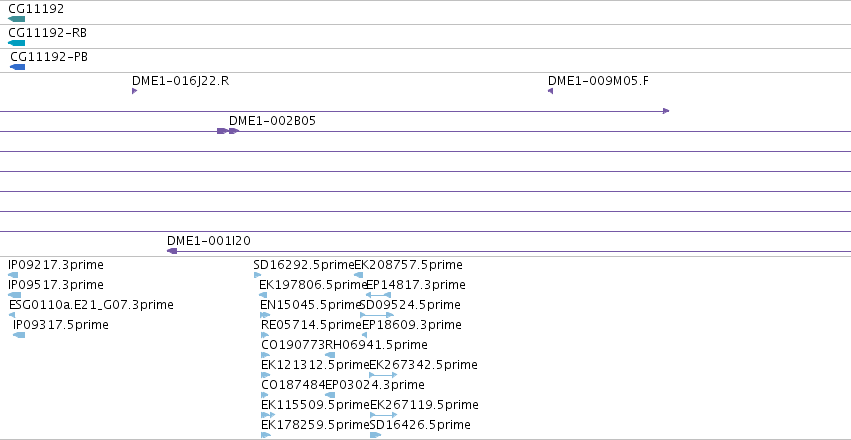851x440 pixels.
Task: Open the CG11192-RB transcript label
Action: click(x=47, y=33)
